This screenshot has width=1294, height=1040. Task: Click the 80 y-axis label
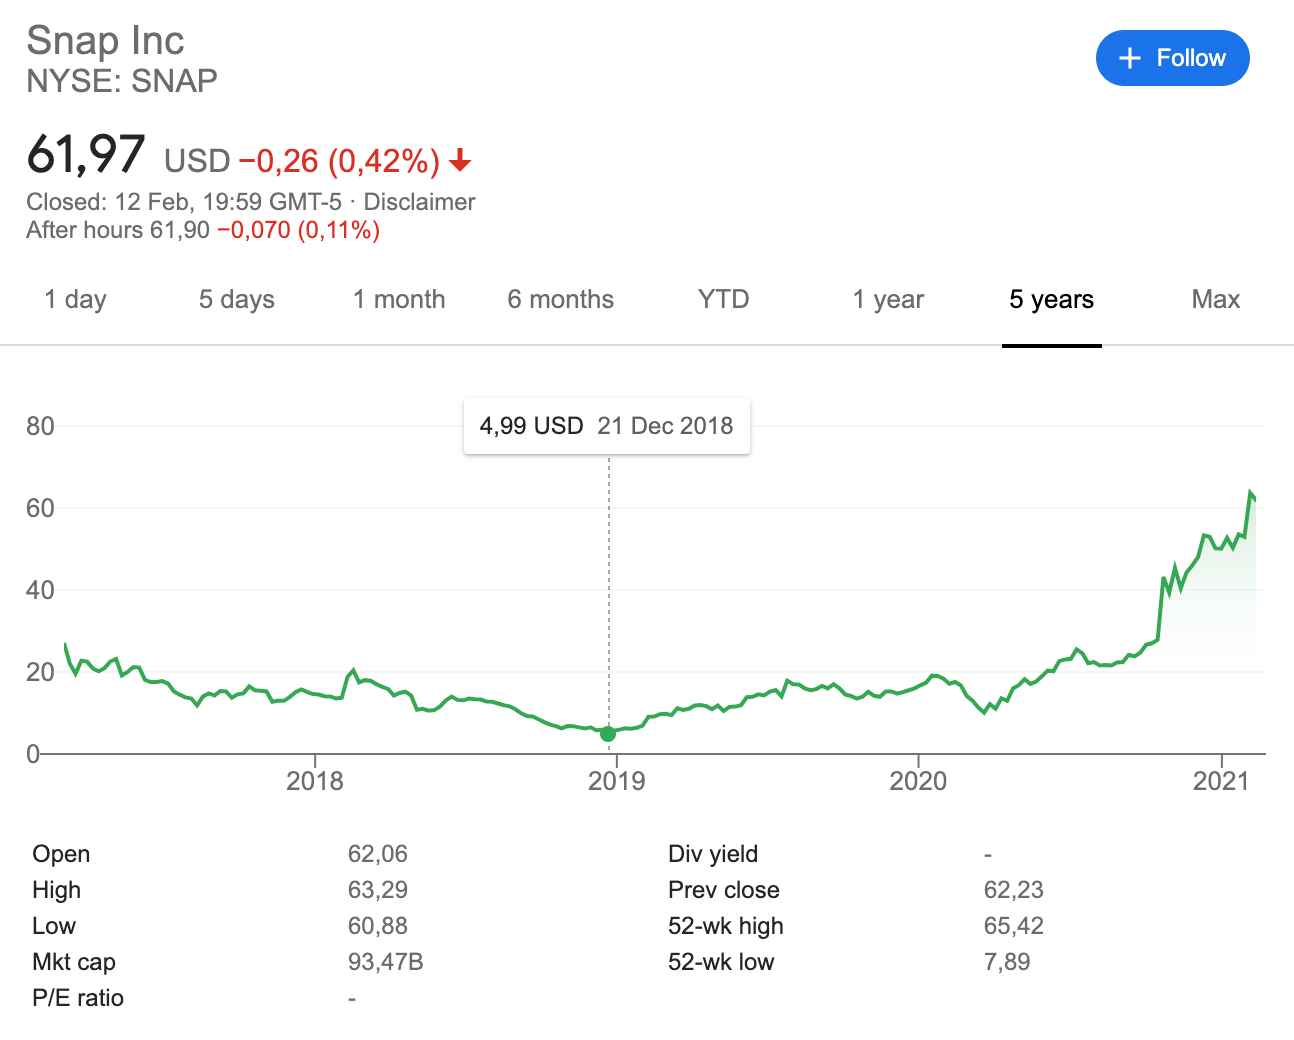pos(40,426)
